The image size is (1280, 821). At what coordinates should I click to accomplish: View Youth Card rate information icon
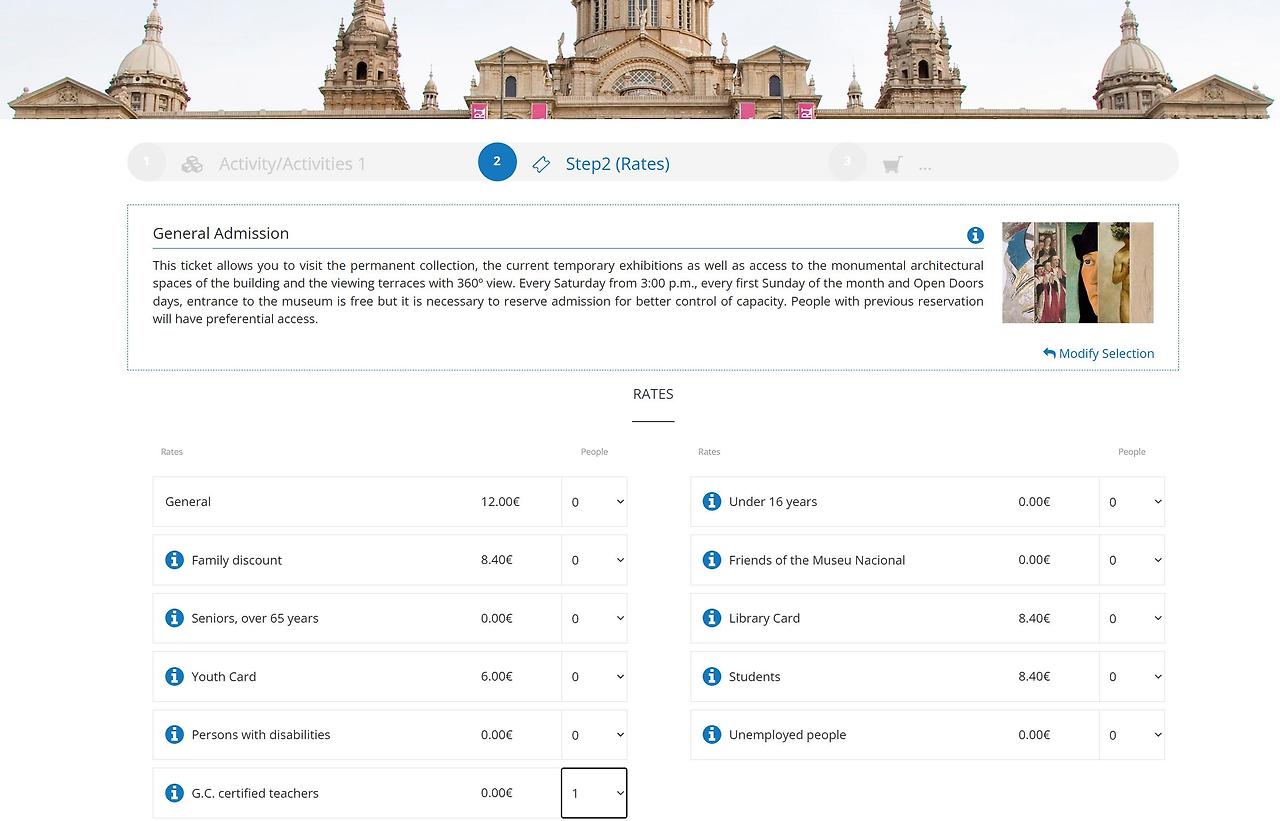pos(174,676)
